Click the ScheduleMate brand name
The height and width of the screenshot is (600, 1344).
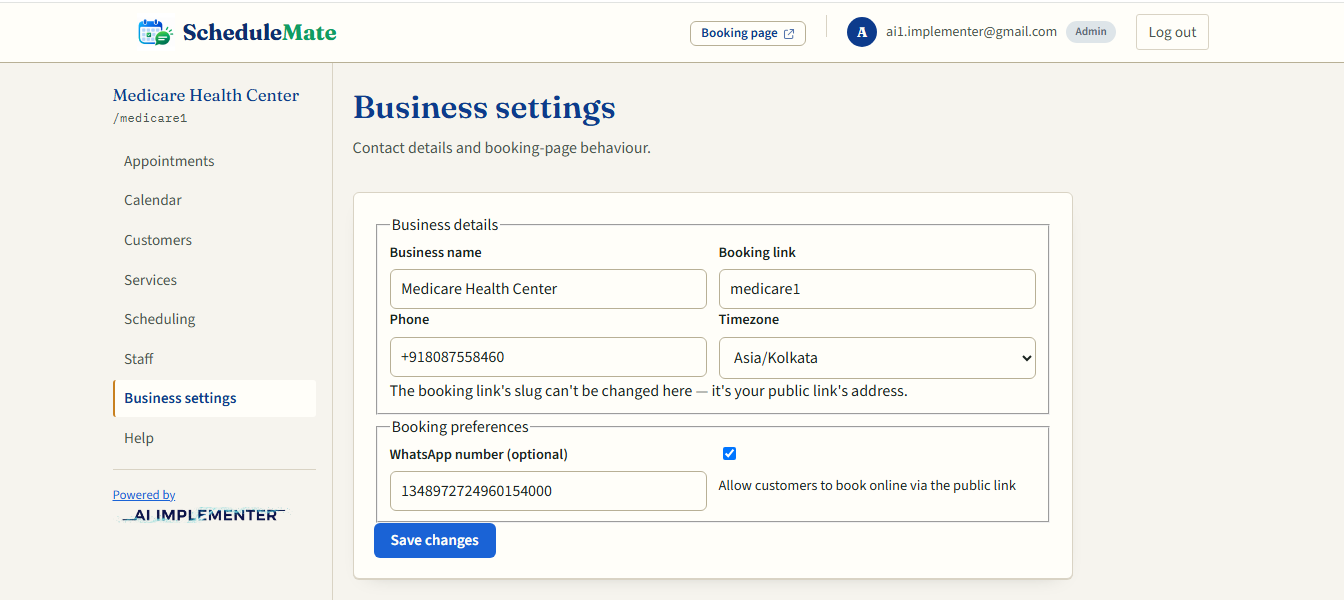[259, 32]
